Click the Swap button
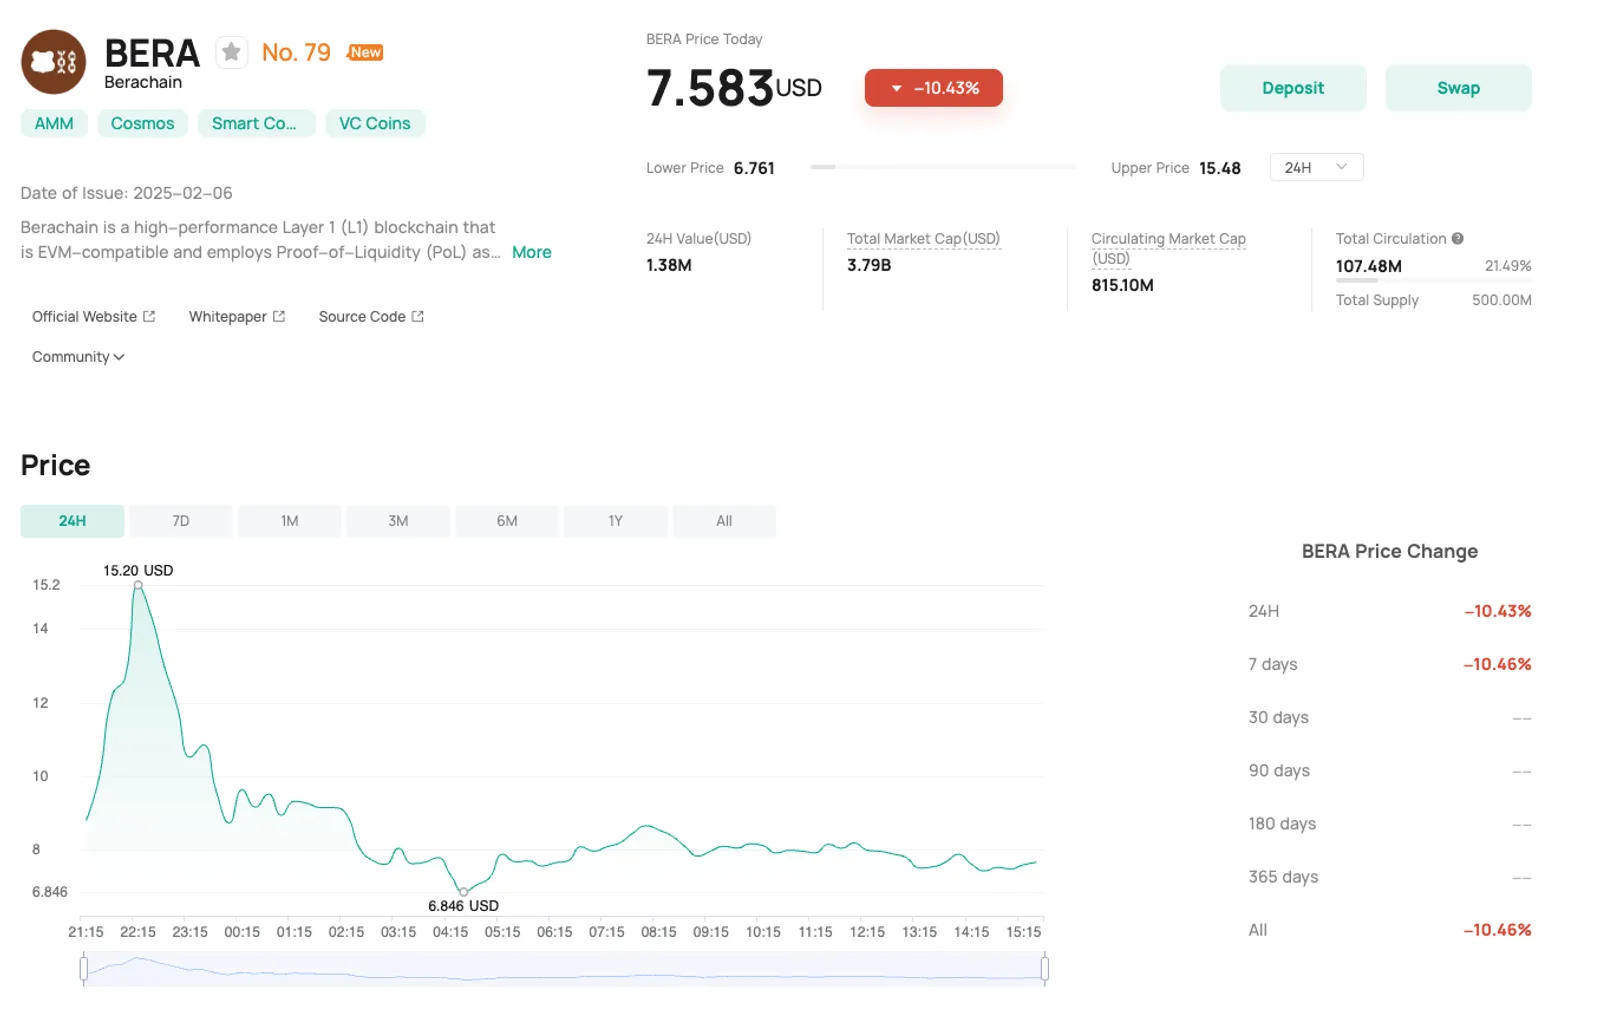Image resolution: width=1600 pixels, height=1032 pixels. point(1458,88)
